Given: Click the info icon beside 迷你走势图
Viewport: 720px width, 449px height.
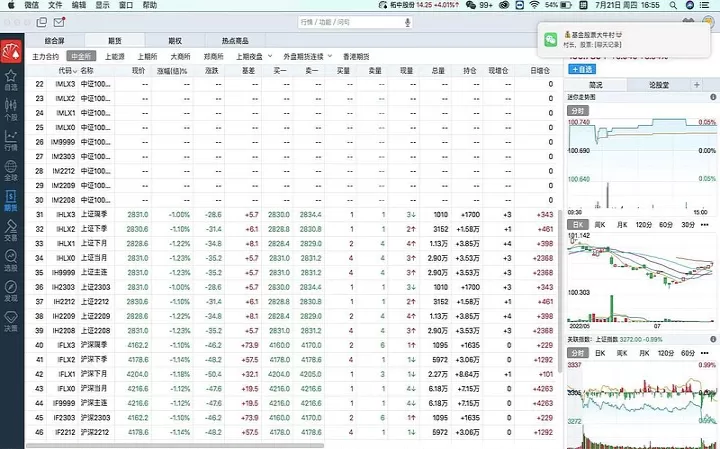Looking at the screenshot, I should tap(713, 97).
